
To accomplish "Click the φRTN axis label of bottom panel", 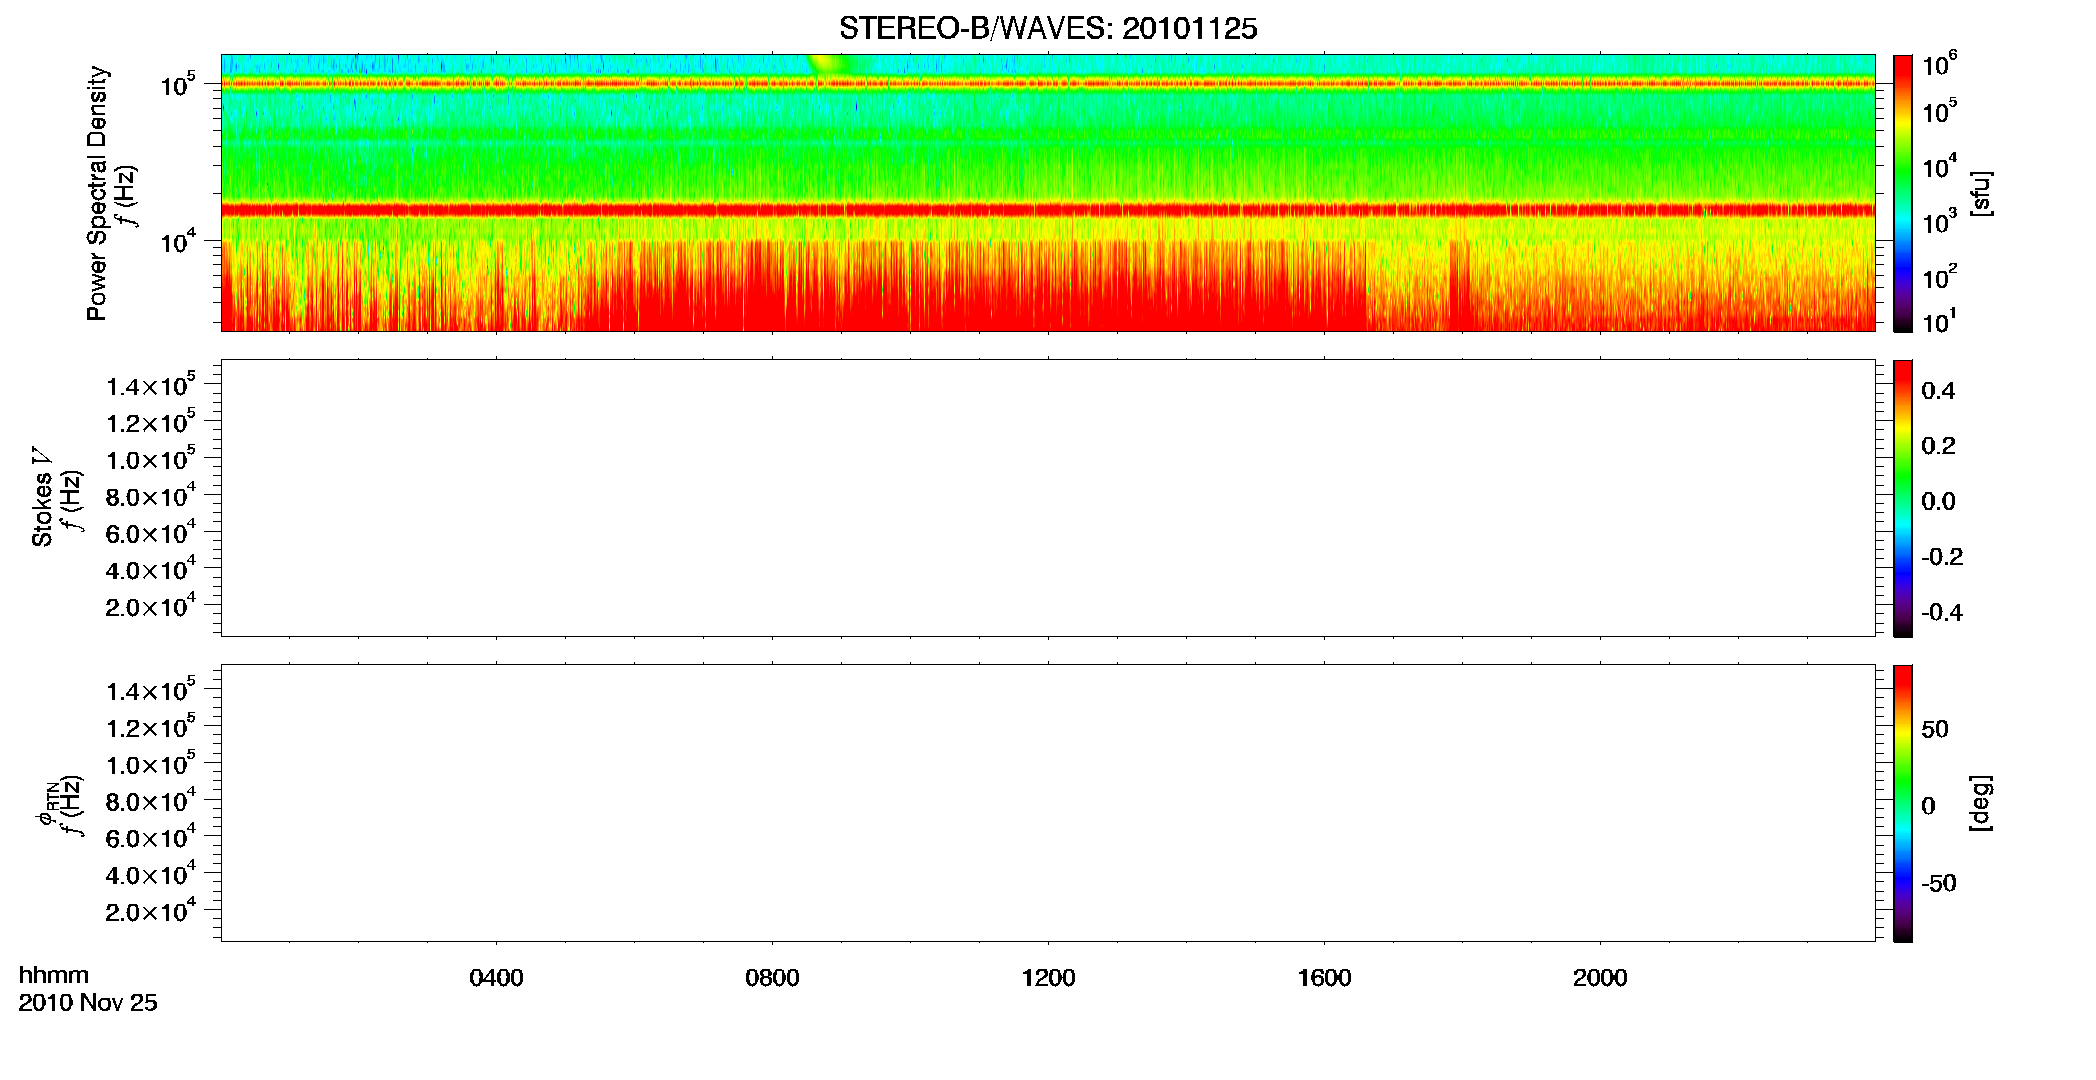I will pos(46,805).
